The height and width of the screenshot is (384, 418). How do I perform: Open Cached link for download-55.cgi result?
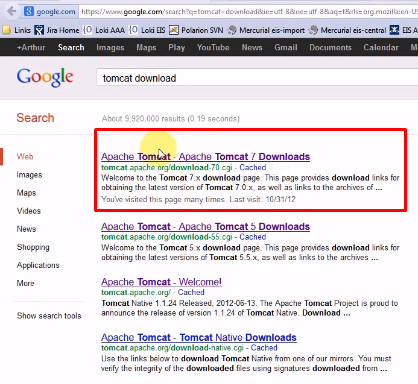coord(253,237)
